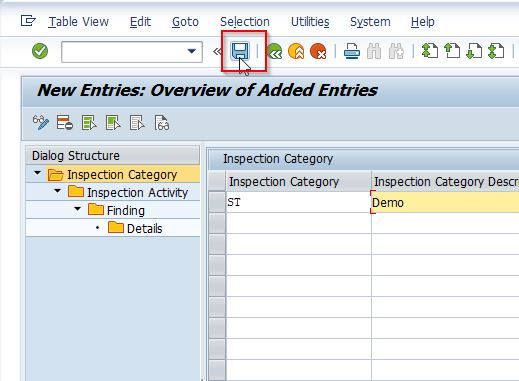Click the Inspection Category column header

click(298, 182)
